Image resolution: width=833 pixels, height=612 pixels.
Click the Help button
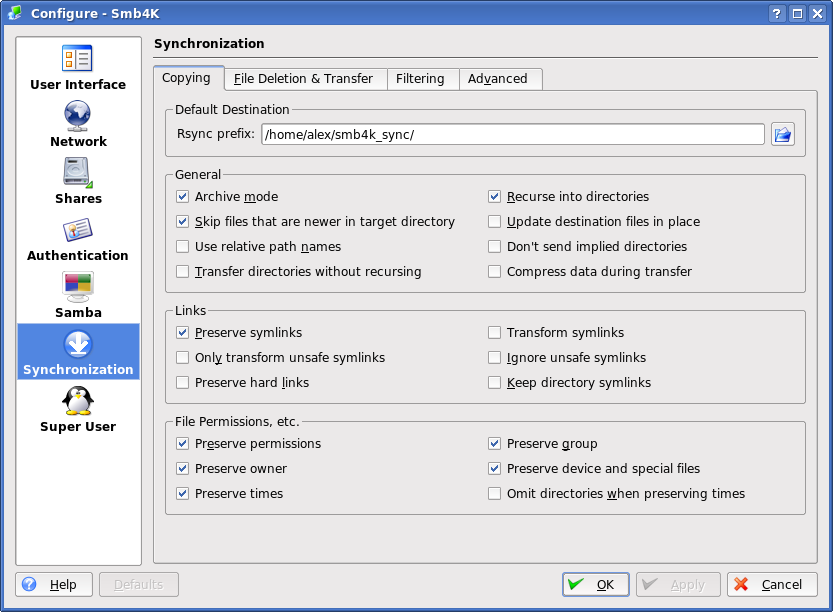click(x=54, y=584)
